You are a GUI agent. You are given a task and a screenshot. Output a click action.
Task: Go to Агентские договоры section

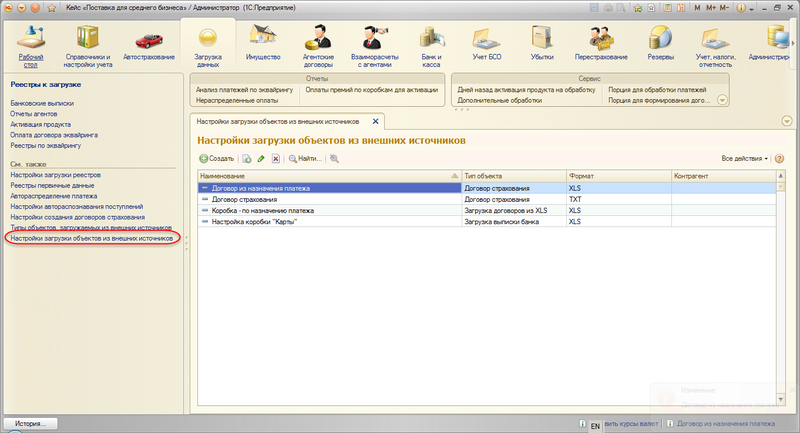[x=318, y=44]
